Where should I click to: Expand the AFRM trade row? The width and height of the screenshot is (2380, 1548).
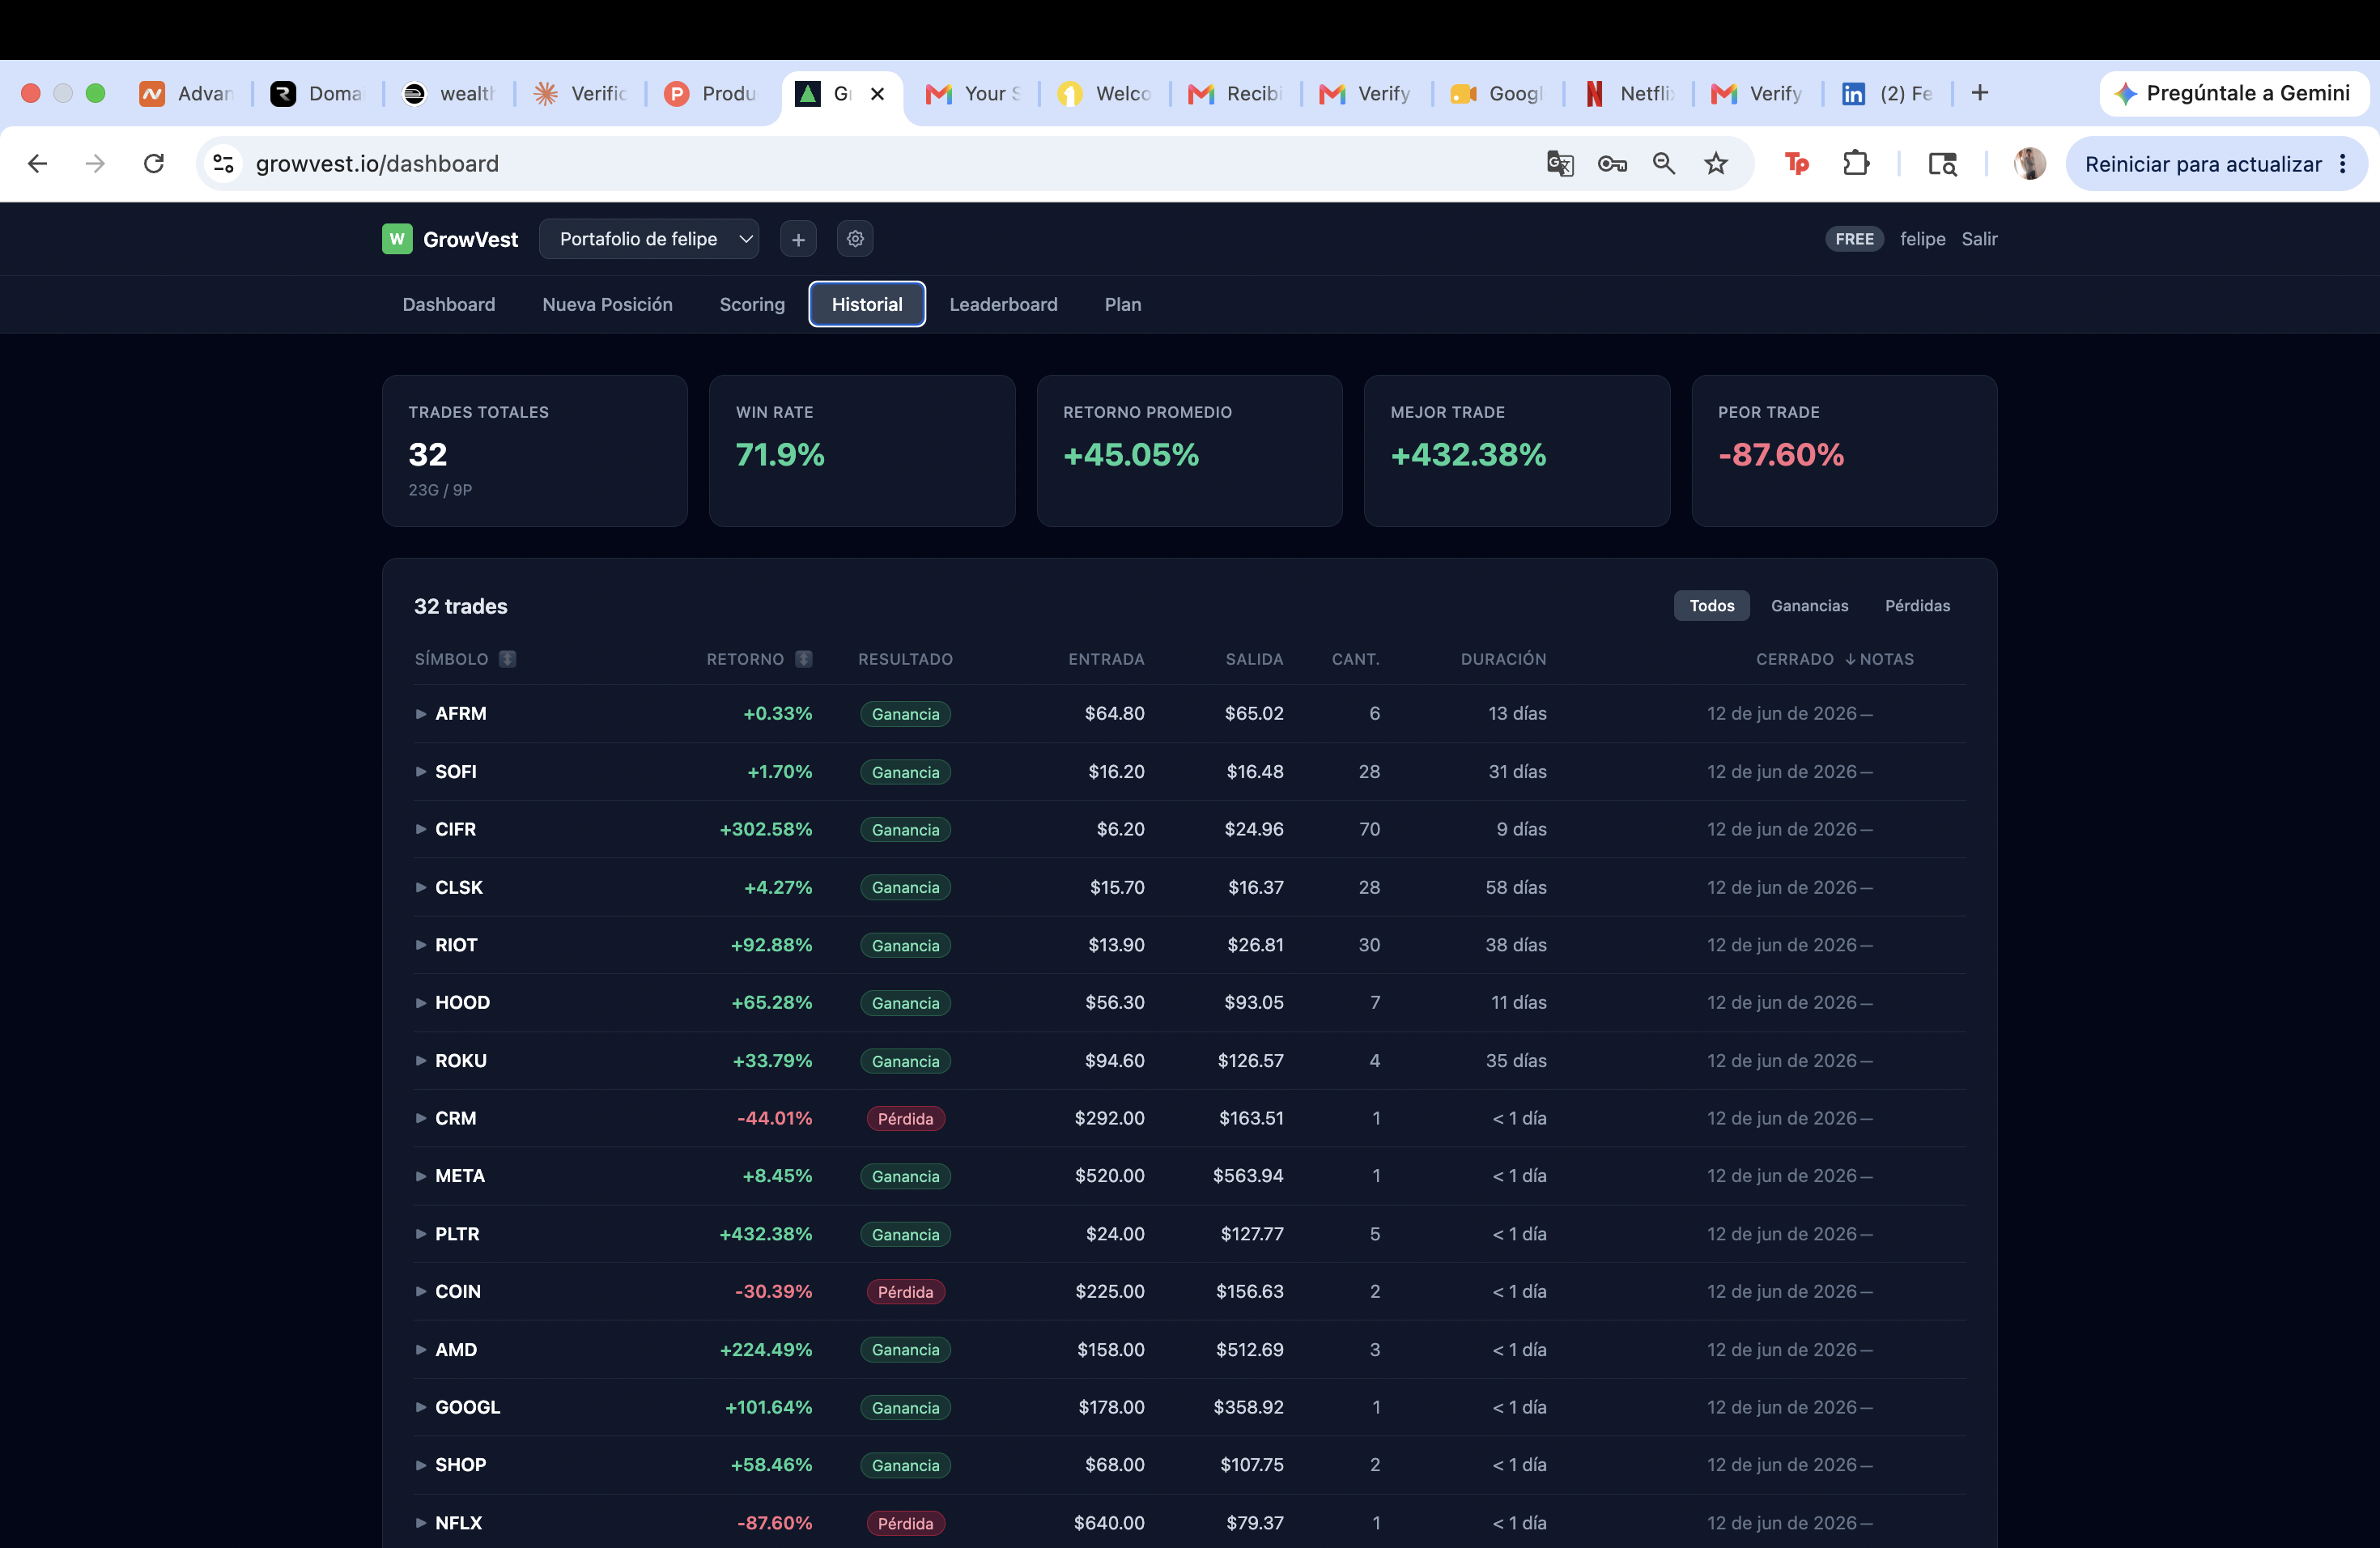(421, 714)
